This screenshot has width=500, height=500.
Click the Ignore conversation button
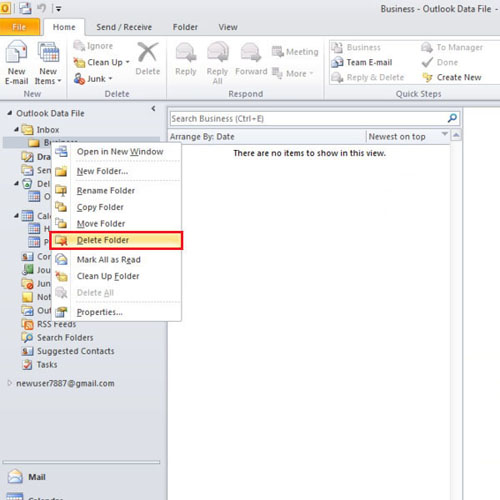point(93,46)
